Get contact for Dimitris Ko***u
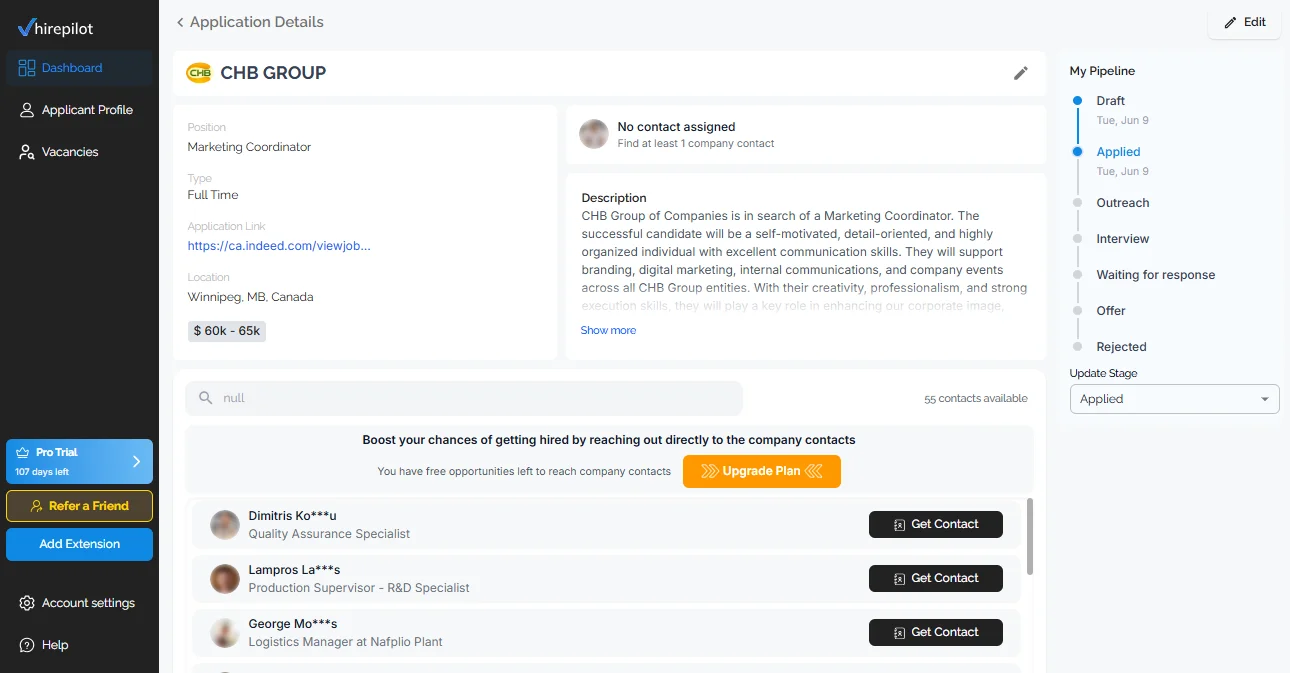This screenshot has width=1290, height=673. click(936, 524)
